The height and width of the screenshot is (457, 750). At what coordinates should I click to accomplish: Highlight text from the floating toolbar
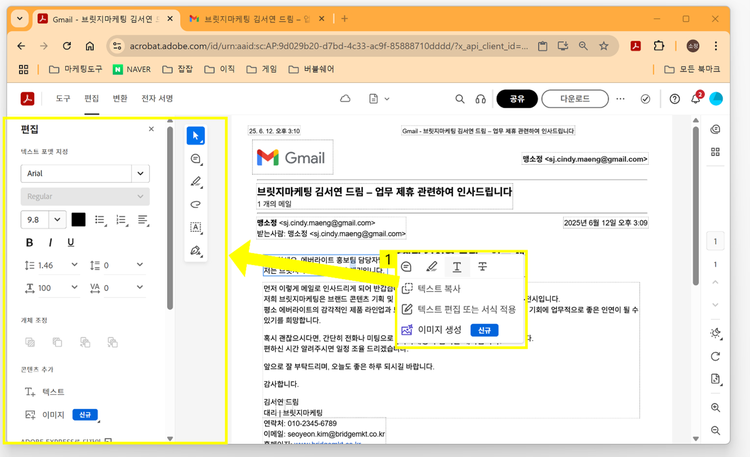point(431,267)
